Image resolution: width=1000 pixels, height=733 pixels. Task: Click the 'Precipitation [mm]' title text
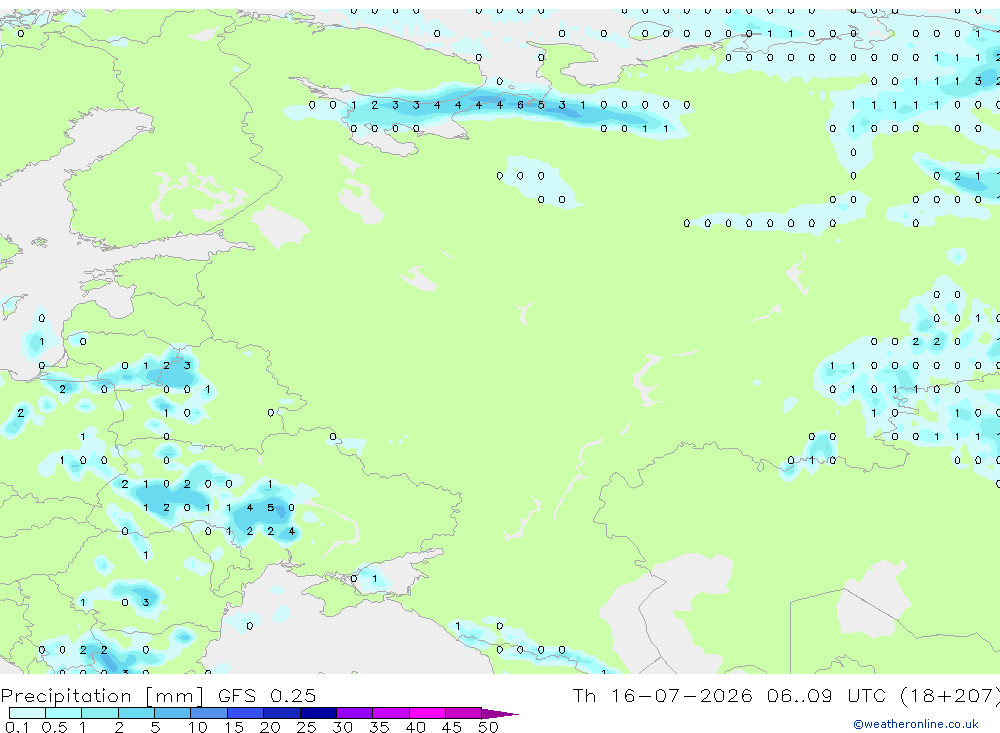(102, 695)
